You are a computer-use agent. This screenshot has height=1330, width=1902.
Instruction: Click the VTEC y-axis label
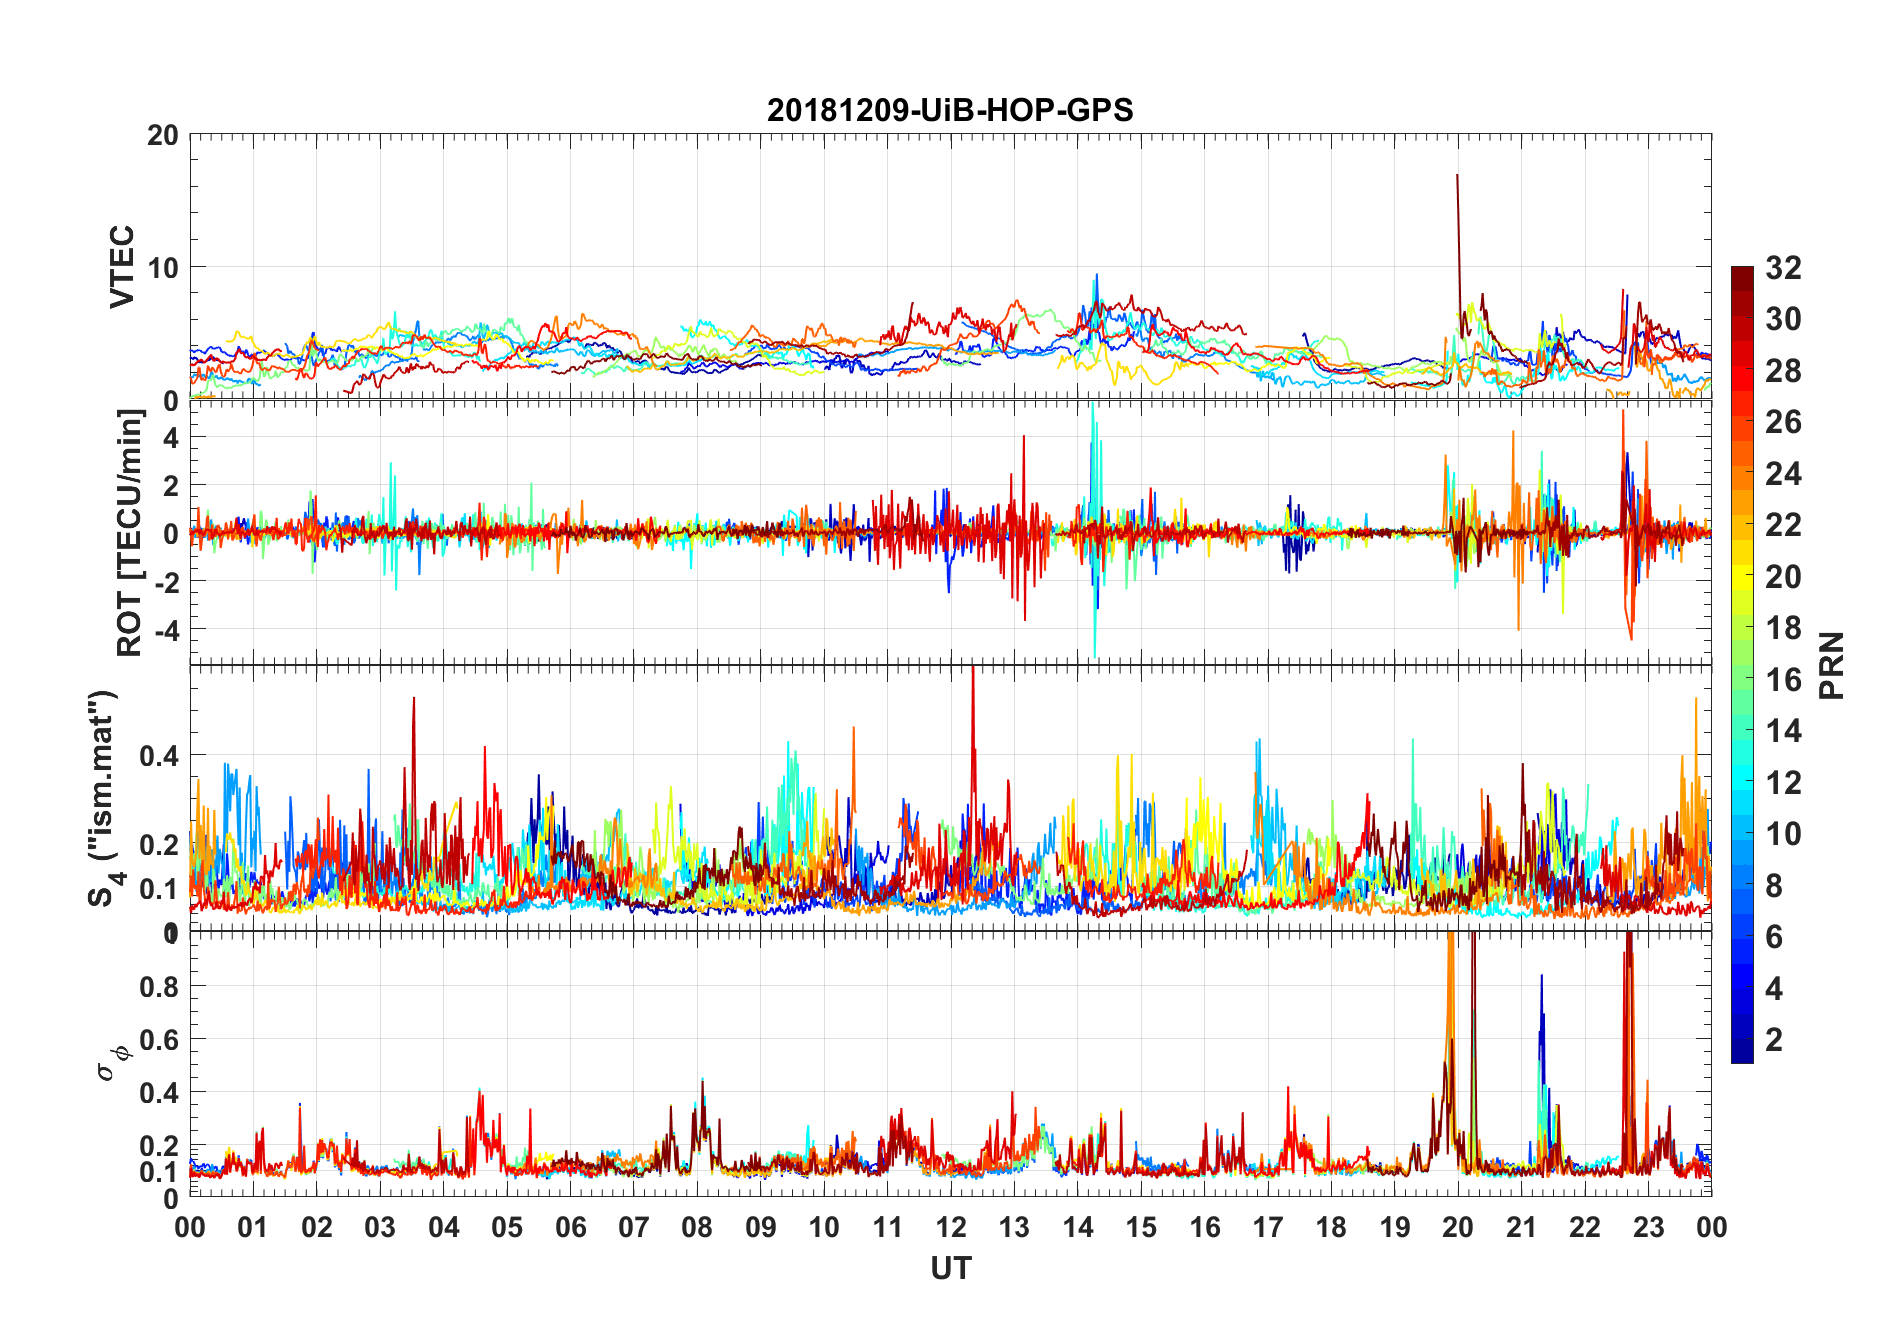pyautogui.click(x=122, y=267)
